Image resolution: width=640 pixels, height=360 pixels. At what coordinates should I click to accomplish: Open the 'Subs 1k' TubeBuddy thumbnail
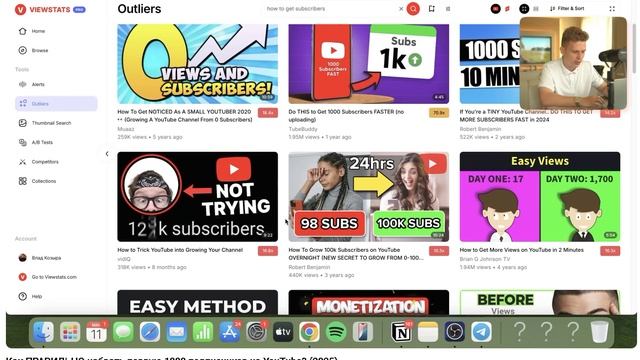[369, 64]
